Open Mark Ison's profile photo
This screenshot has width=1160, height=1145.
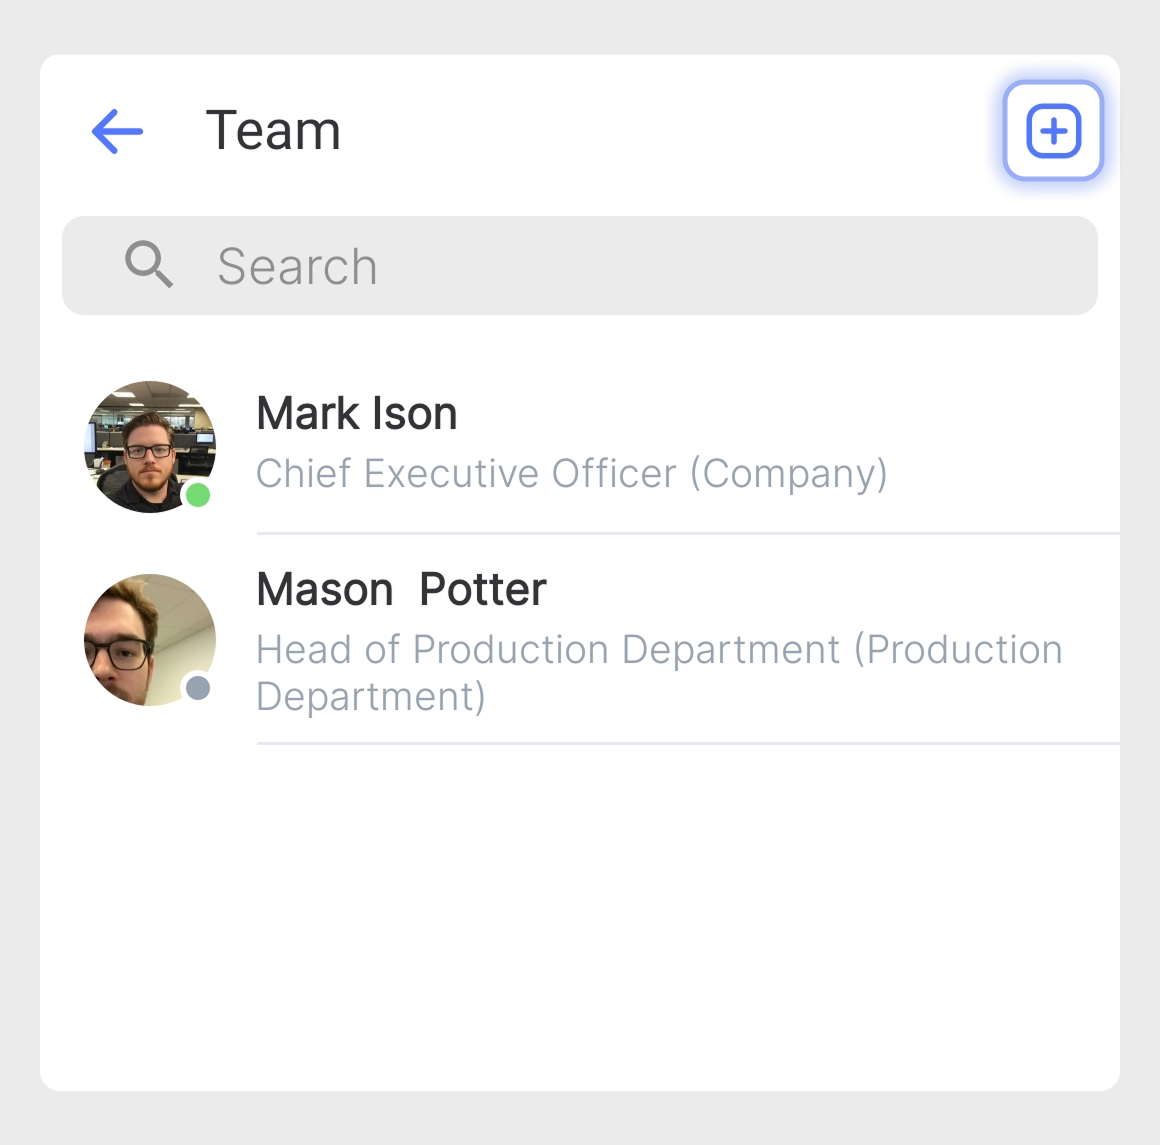(148, 445)
